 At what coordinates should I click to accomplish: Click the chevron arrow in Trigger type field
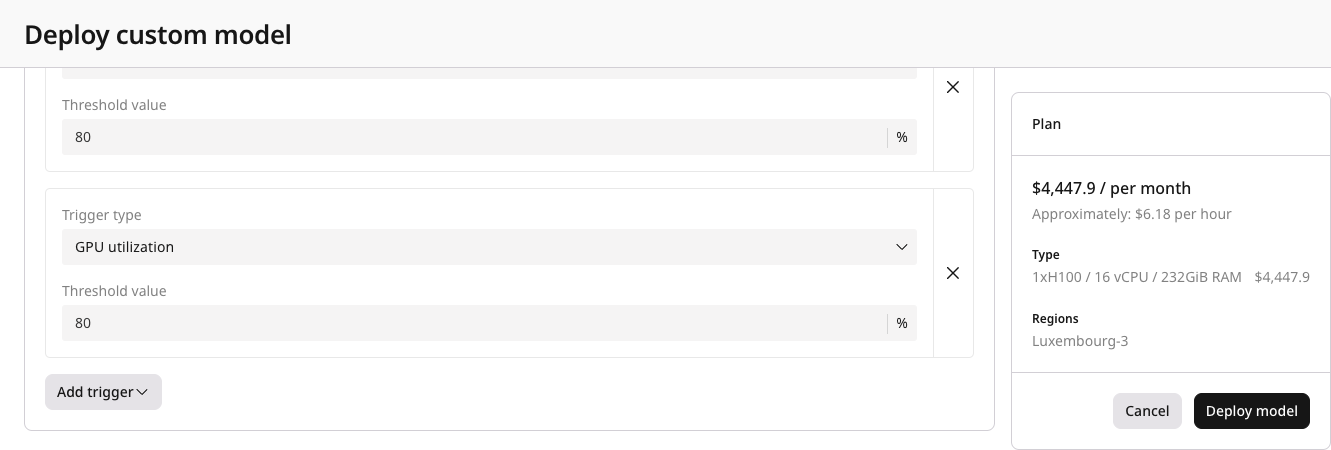(x=901, y=247)
